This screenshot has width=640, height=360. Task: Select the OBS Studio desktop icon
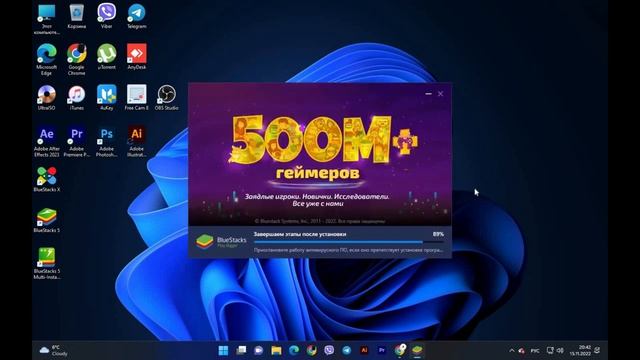pyautogui.click(x=167, y=98)
